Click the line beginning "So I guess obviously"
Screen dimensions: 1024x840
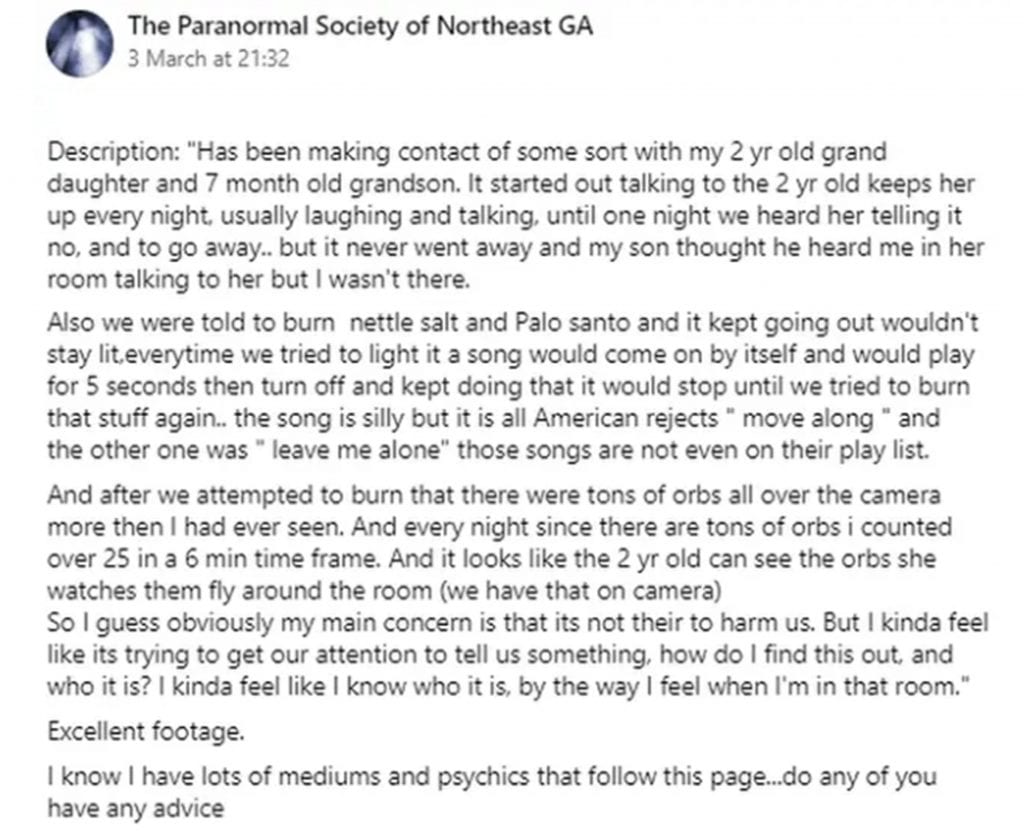(518, 622)
